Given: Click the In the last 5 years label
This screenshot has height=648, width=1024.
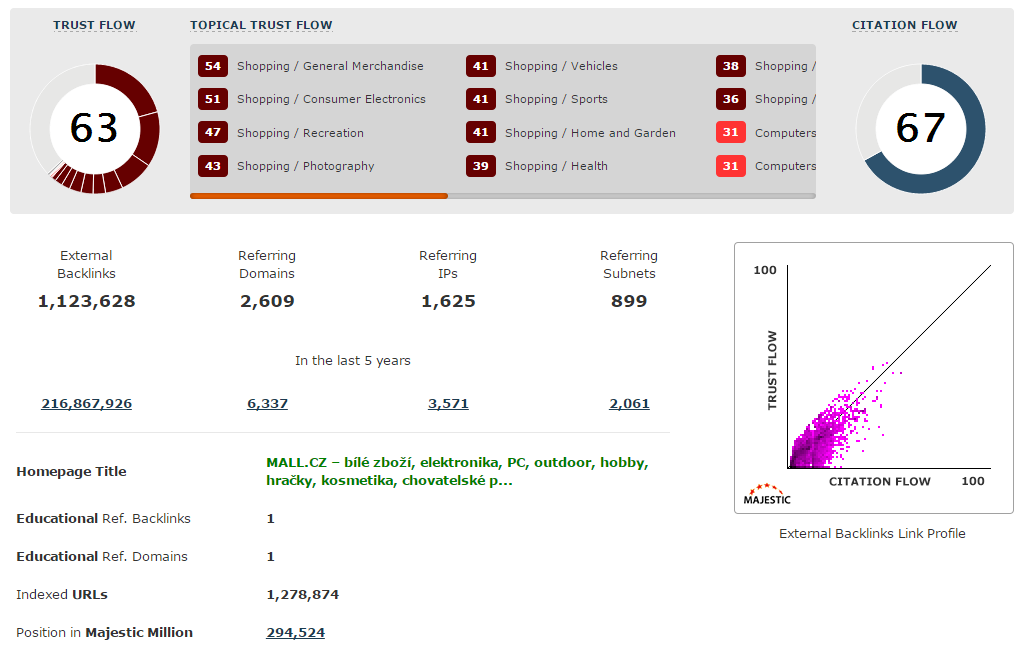Looking at the screenshot, I should click(x=353, y=361).
